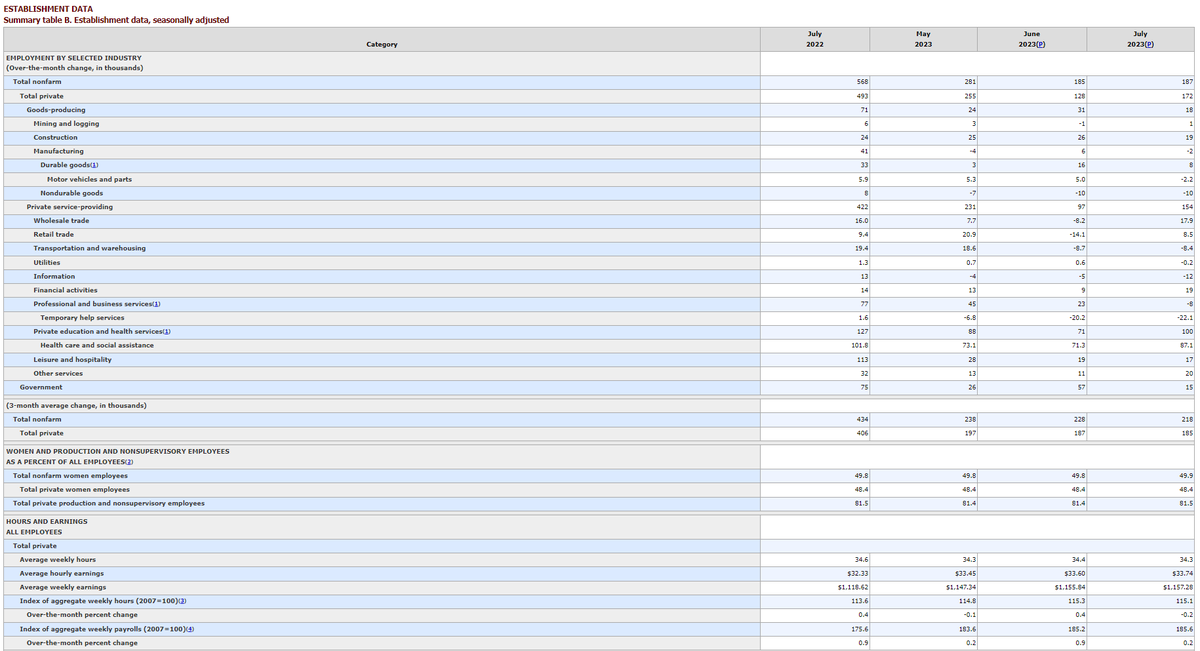Image resolution: width=1200 pixels, height=651 pixels.
Task: Select the May 2023 column header
Action: point(924,39)
